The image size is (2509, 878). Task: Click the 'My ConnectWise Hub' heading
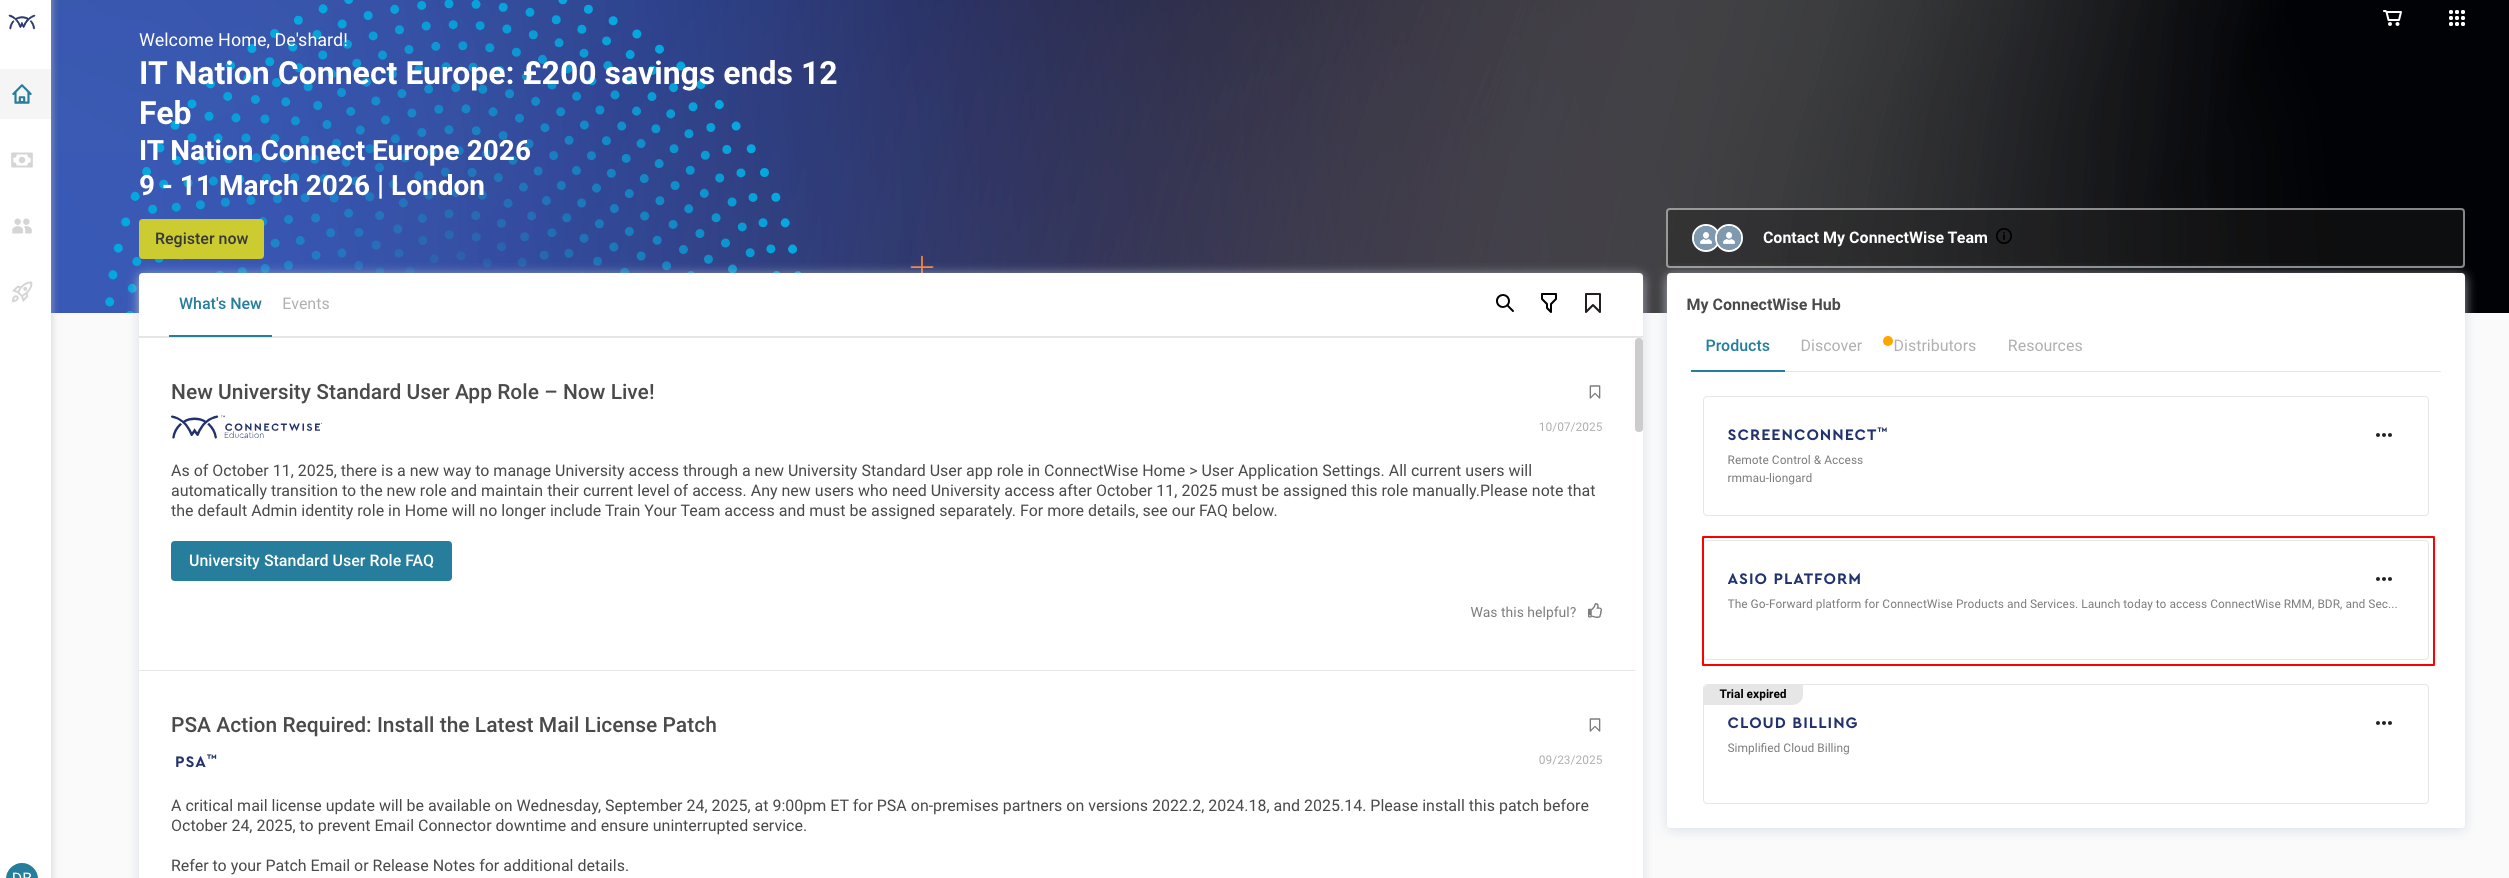1762,305
